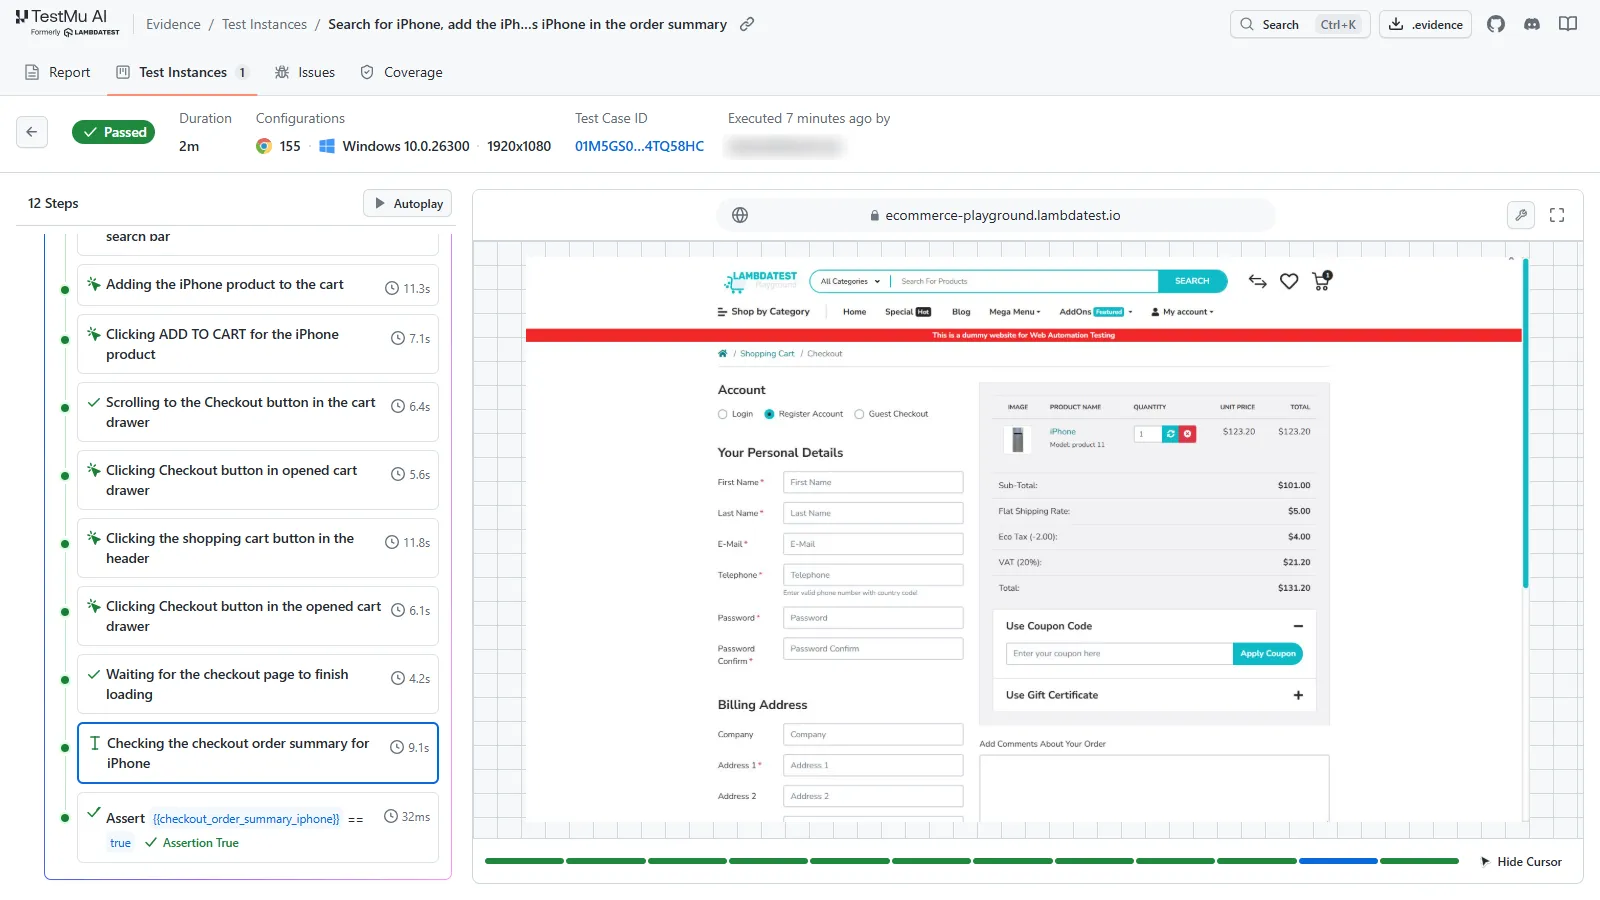Viewport: 1600px width, 900px height.
Task: Open the documentation book icon
Action: coord(1568,24)
